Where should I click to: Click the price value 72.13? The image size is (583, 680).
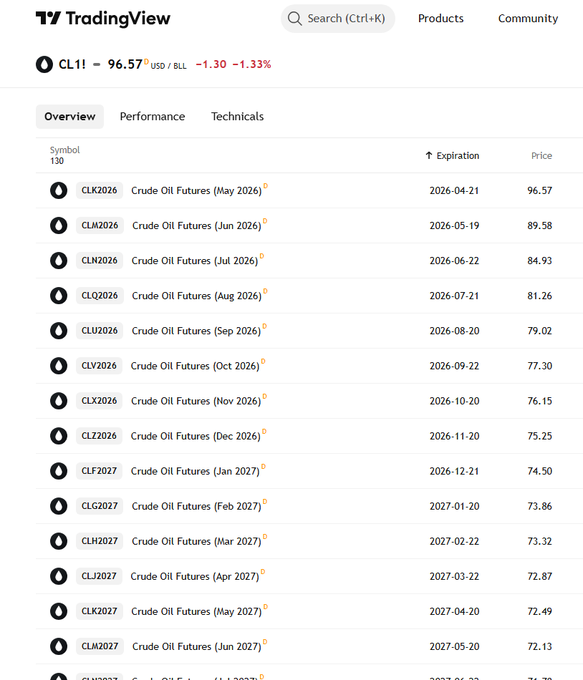click(540, 647)
